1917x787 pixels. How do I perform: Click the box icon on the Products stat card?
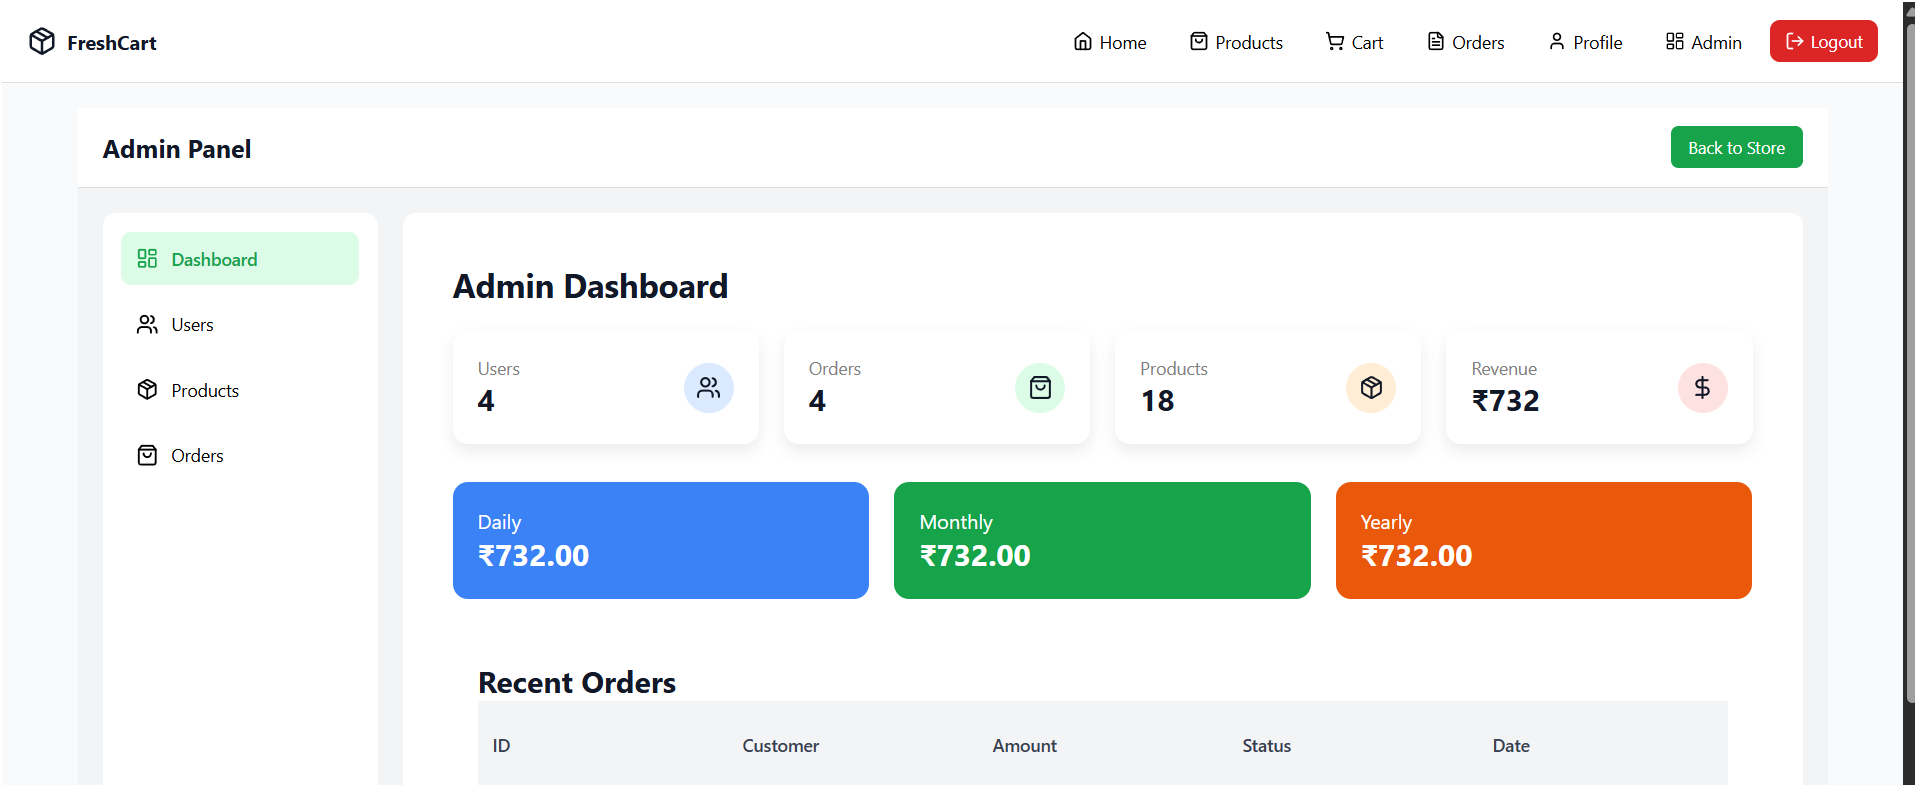tap(1370, 388)
